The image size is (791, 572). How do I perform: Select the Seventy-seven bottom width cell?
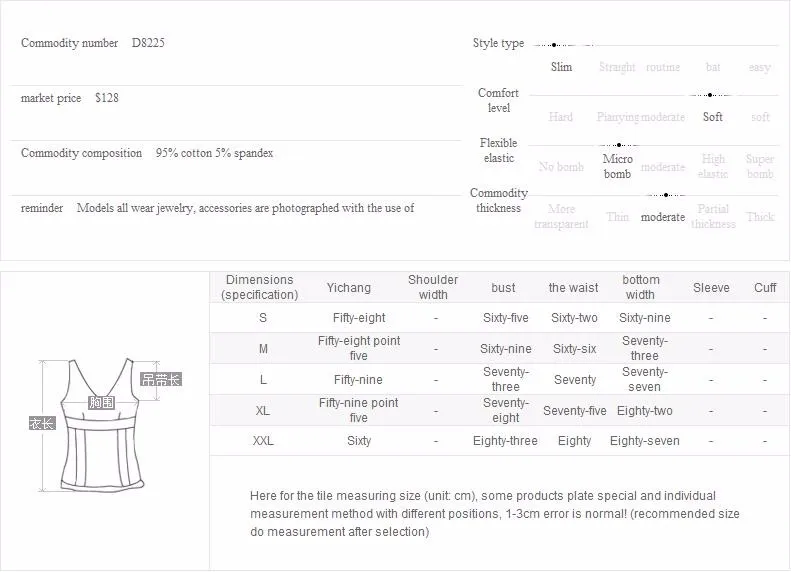[645, 379]
